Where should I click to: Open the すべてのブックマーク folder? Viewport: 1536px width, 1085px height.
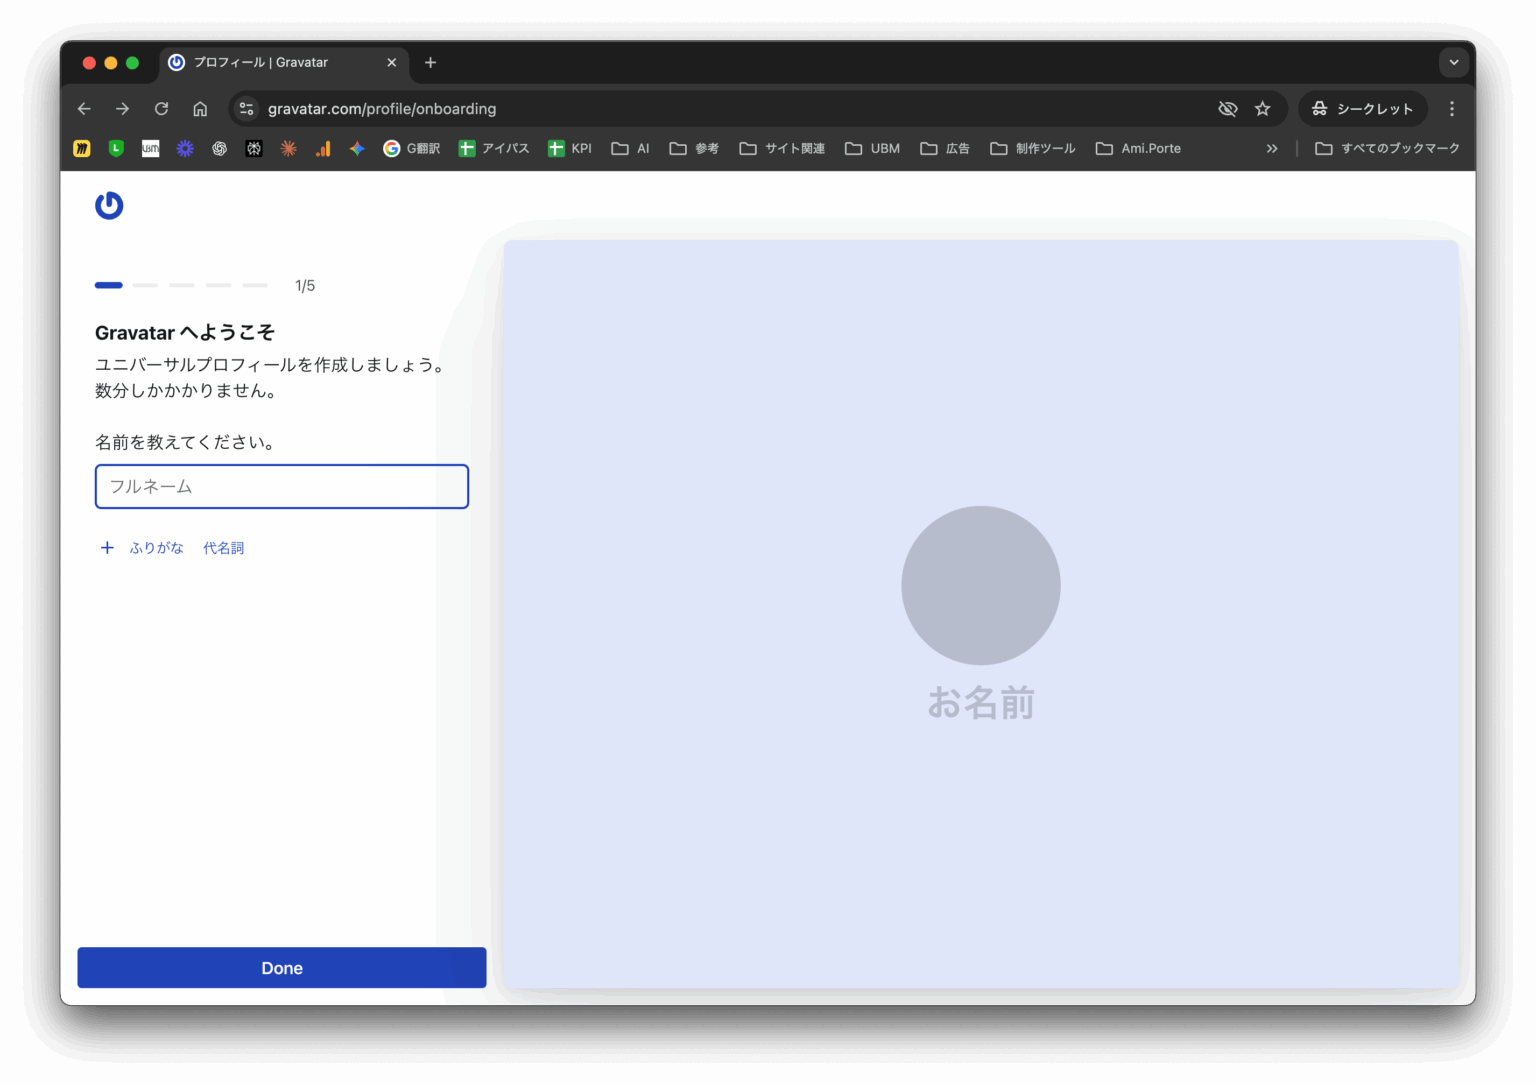[x=1387, y=148]
